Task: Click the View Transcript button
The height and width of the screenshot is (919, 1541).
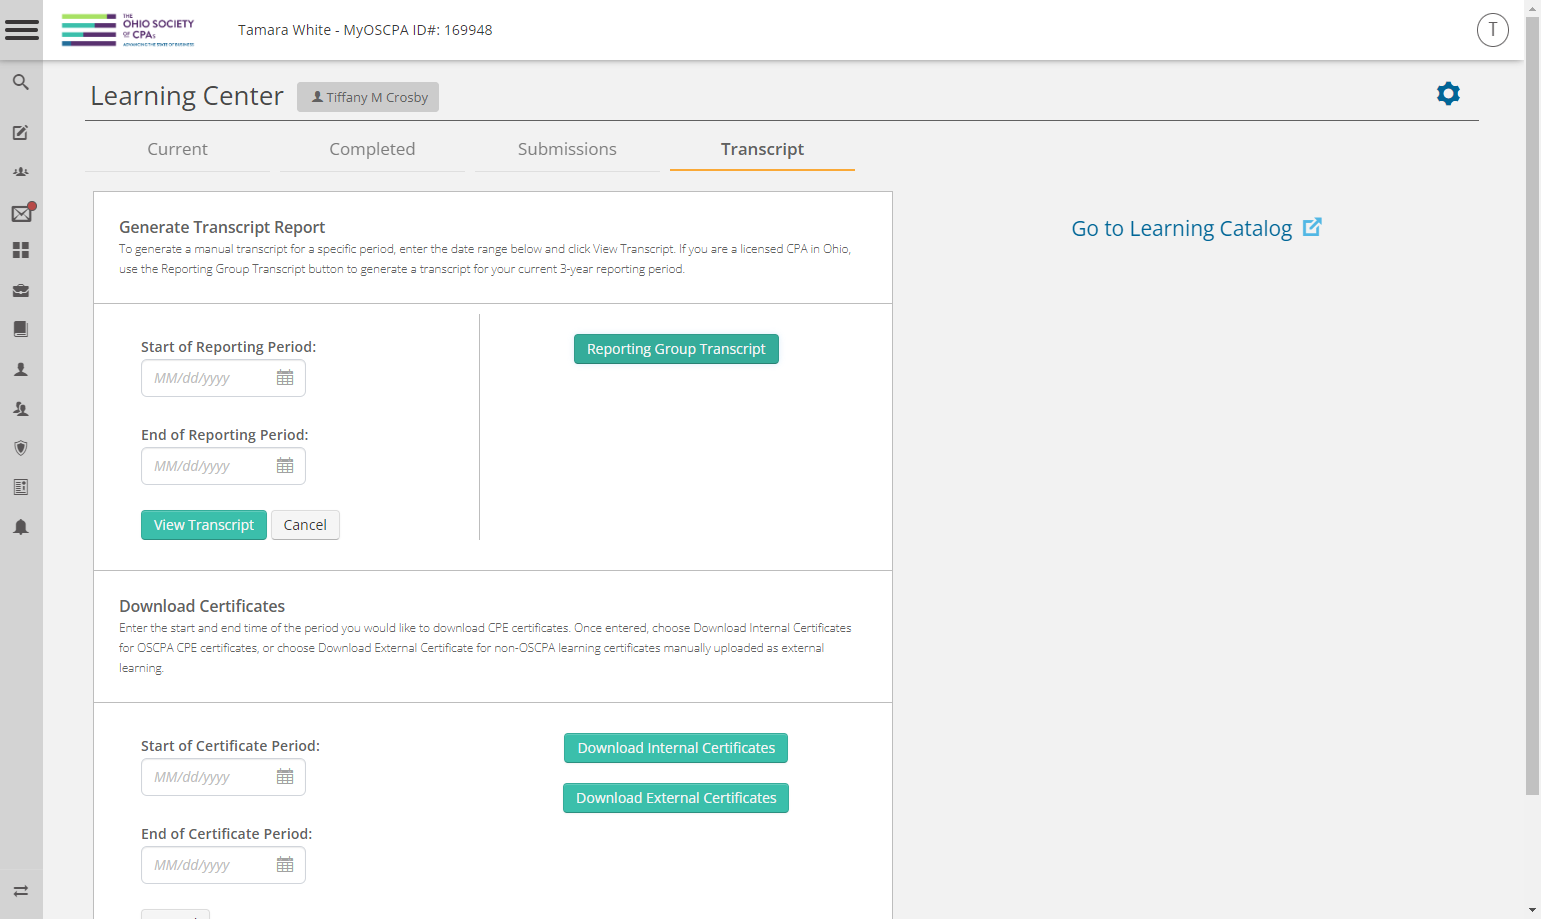Action: 204,525
